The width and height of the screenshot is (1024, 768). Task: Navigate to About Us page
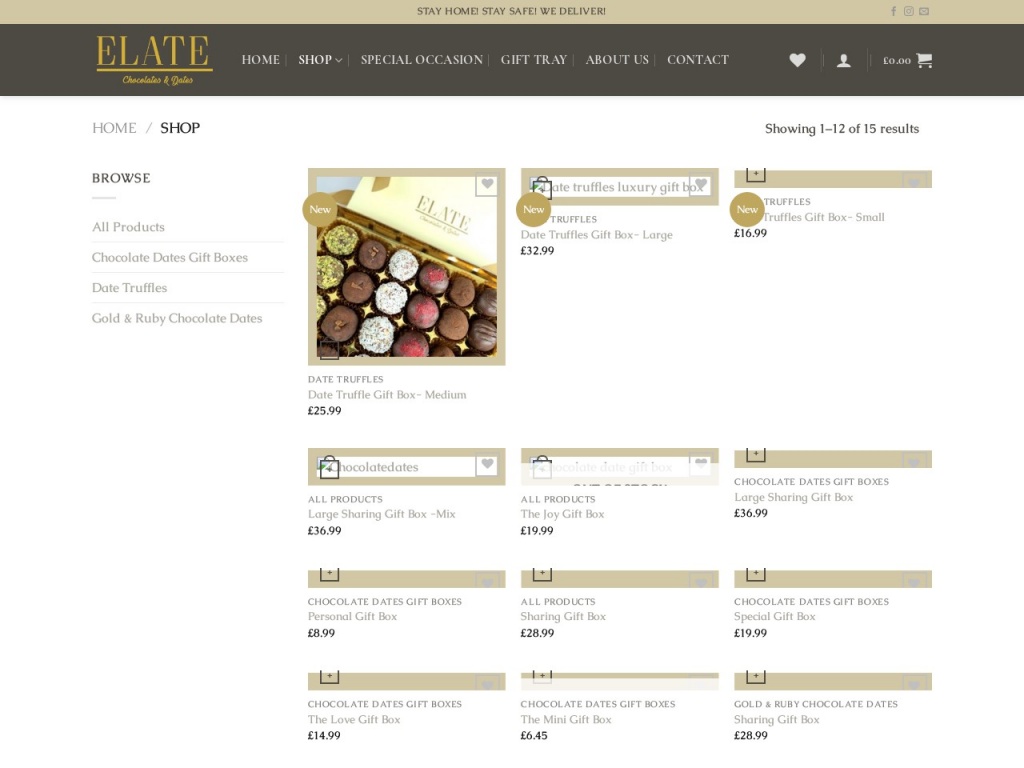point(617,60)
